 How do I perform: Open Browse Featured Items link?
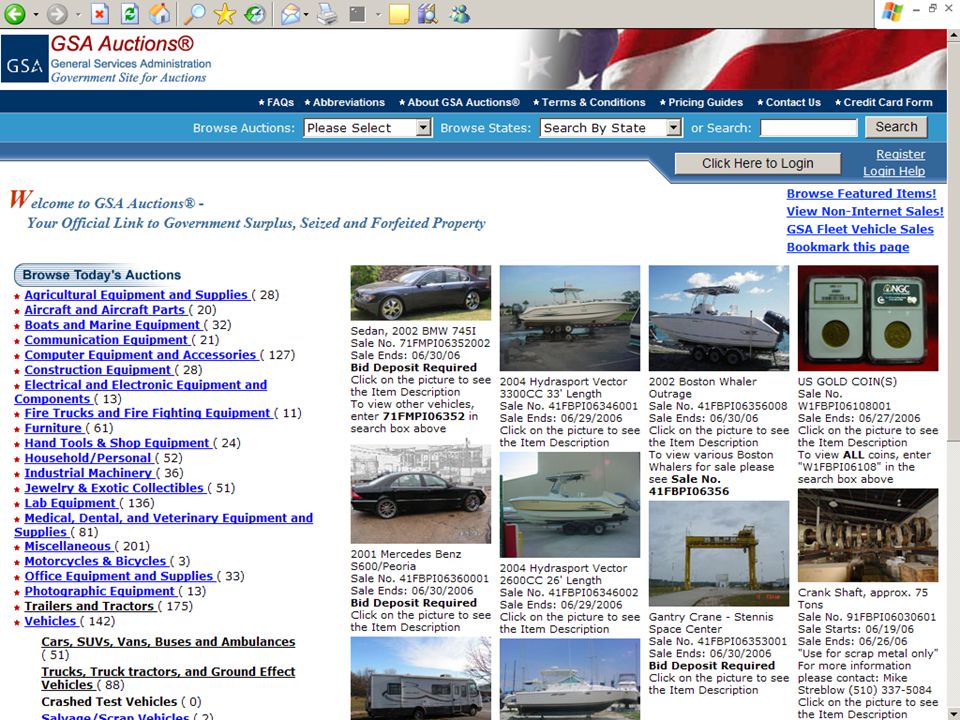[861, 193]
